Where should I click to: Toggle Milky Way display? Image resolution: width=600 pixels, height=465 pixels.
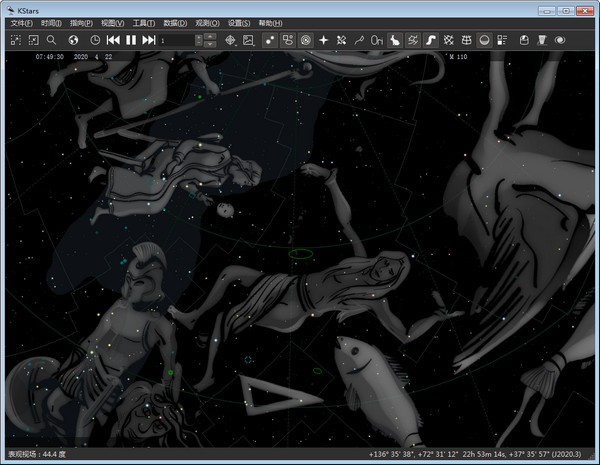coord(430,40)
